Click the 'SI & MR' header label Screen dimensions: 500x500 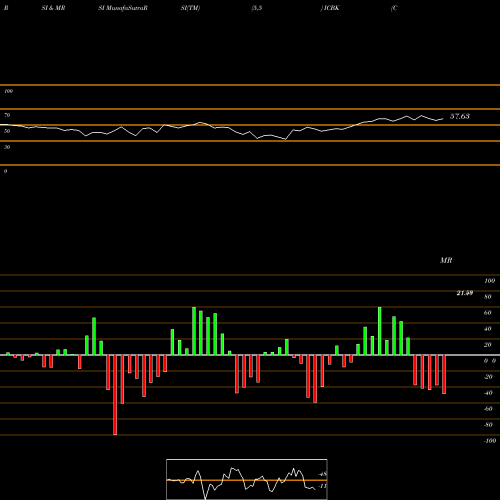[53, 8]
